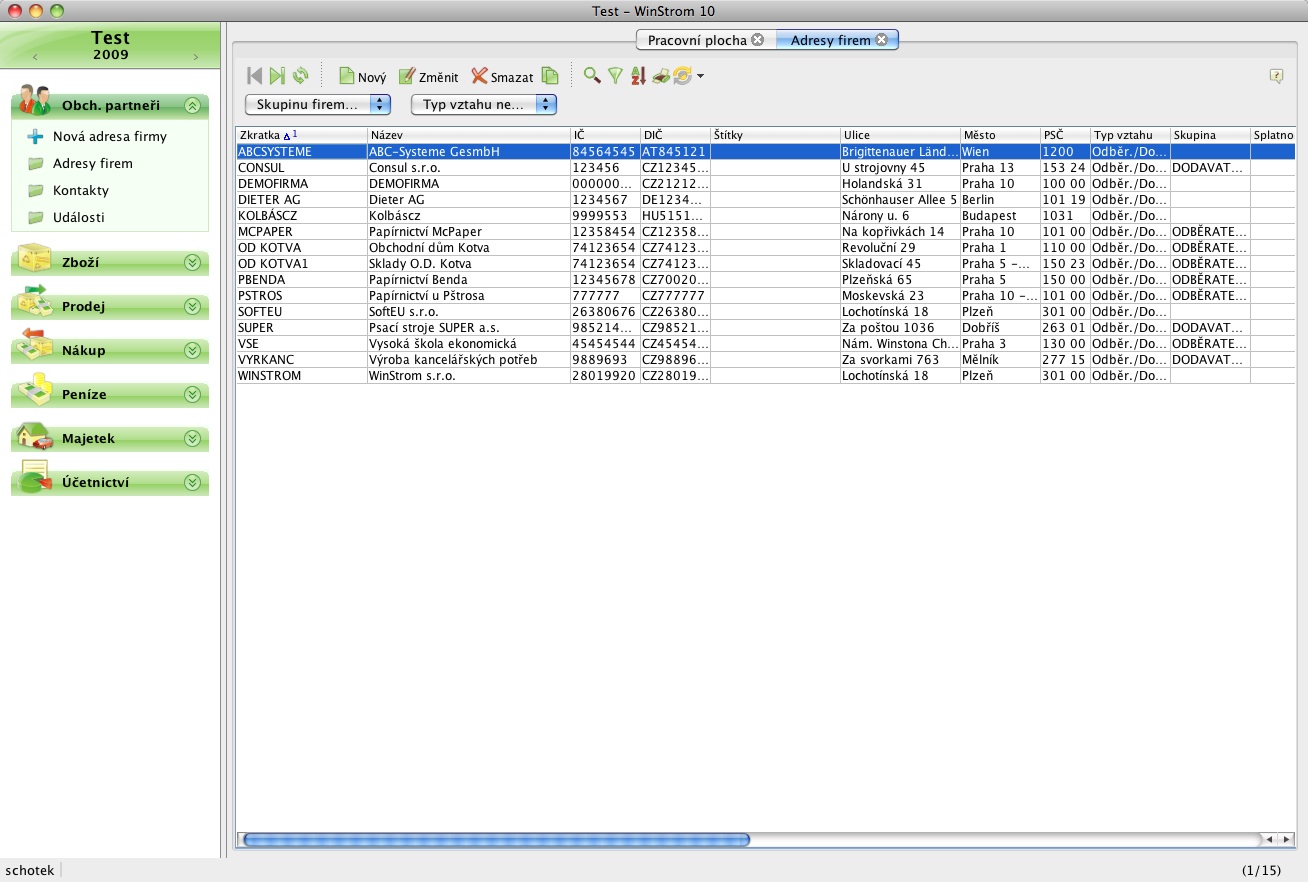The image size is (1308, 882).
Task: Open the Typ vztahu dropdown
Action: (x=484, y=104)
